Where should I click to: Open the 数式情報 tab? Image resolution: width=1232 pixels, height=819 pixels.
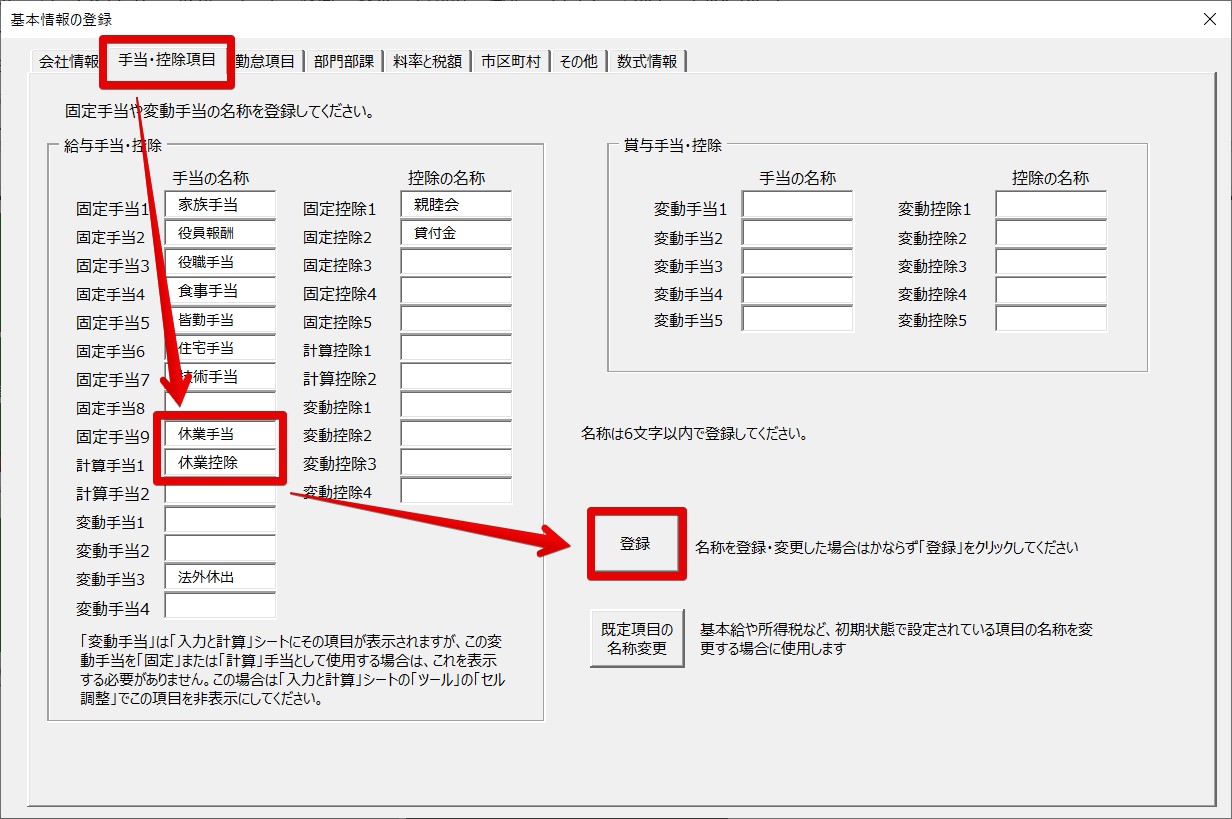tap(646, 62)
